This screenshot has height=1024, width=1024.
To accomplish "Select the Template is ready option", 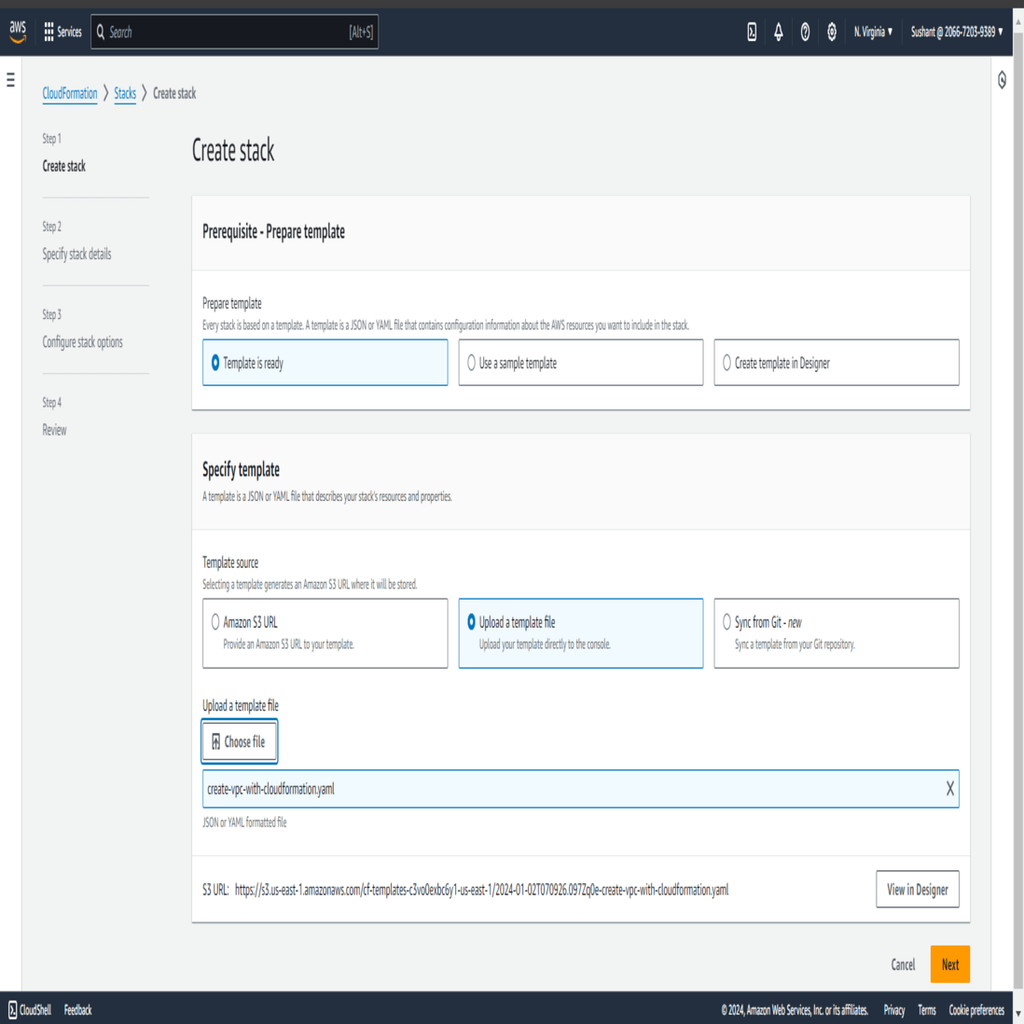I will pyautogui.click(x=325, y=362).
